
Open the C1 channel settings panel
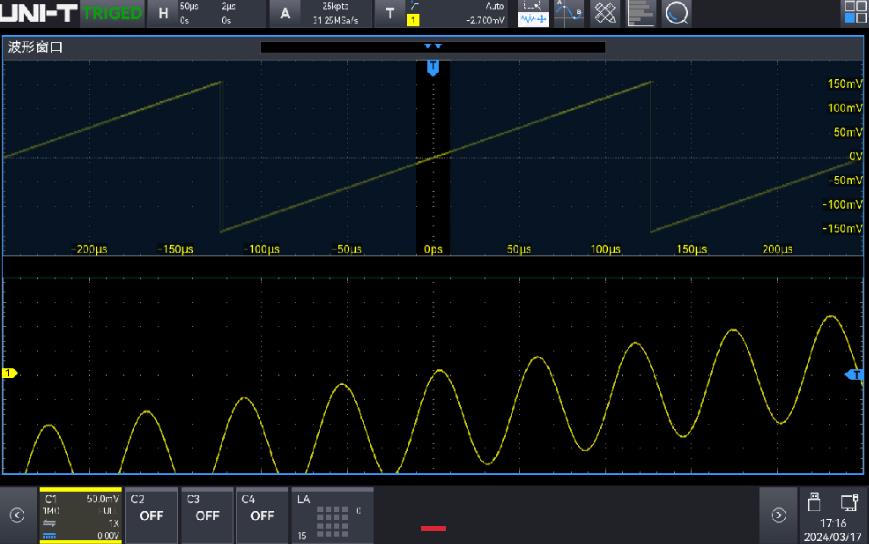(x=79, y=515)
